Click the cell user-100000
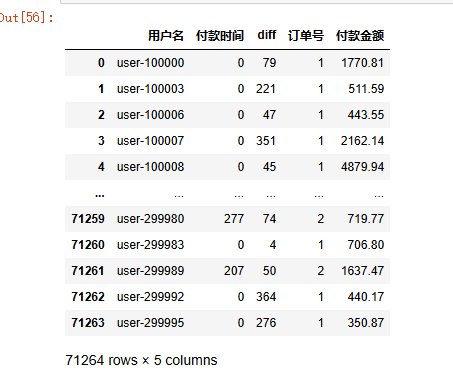The height and width of the screenshot is (375, 453). pyautogui.click(x=150, y=63)
